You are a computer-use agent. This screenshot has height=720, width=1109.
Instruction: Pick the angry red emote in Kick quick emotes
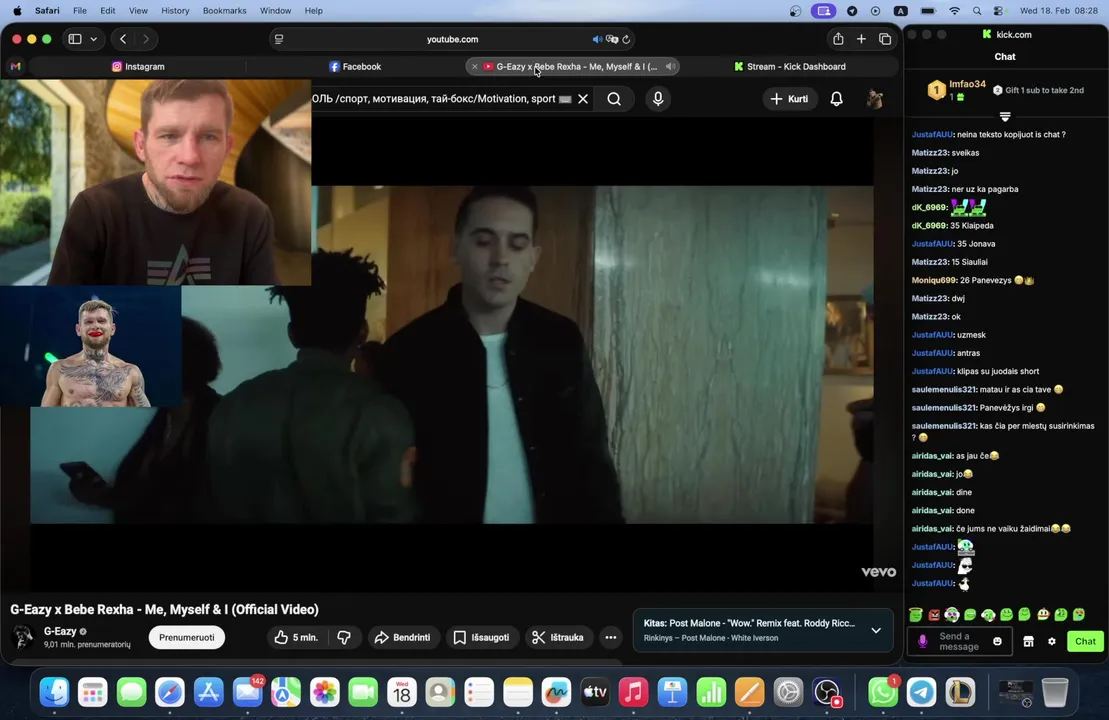tap(934, 615)
